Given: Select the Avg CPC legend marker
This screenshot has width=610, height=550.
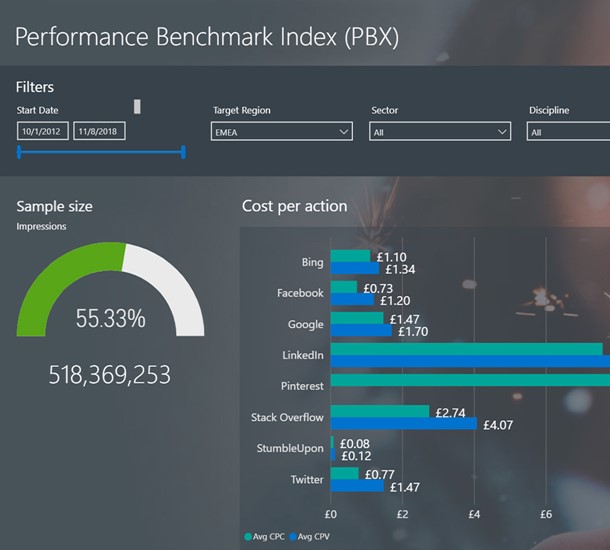Looking at the screenshot, I should [x=248, y=537].
